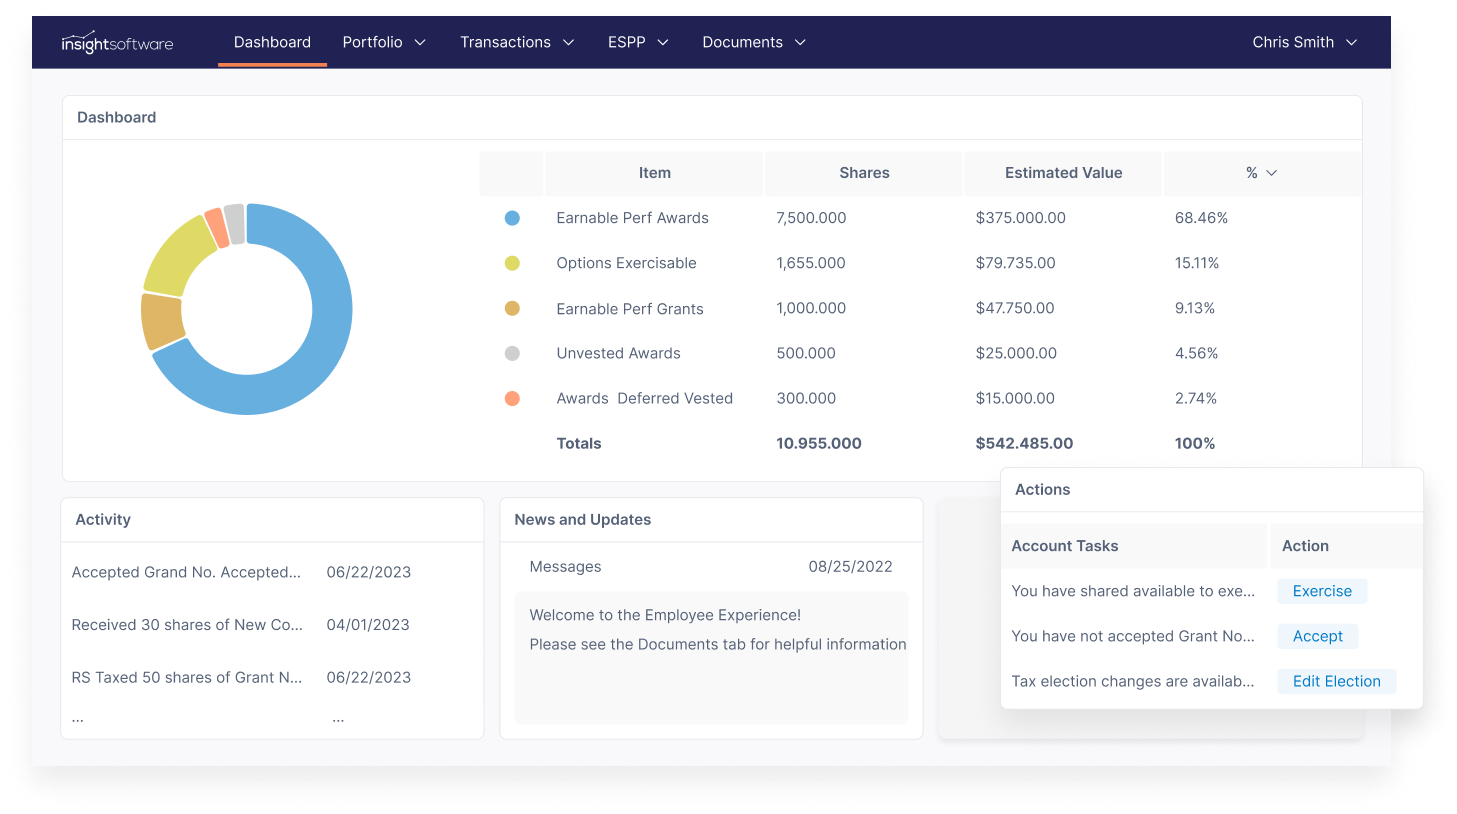Open the Portfolio dropdown
The image size is (1457, 814).
384,42
